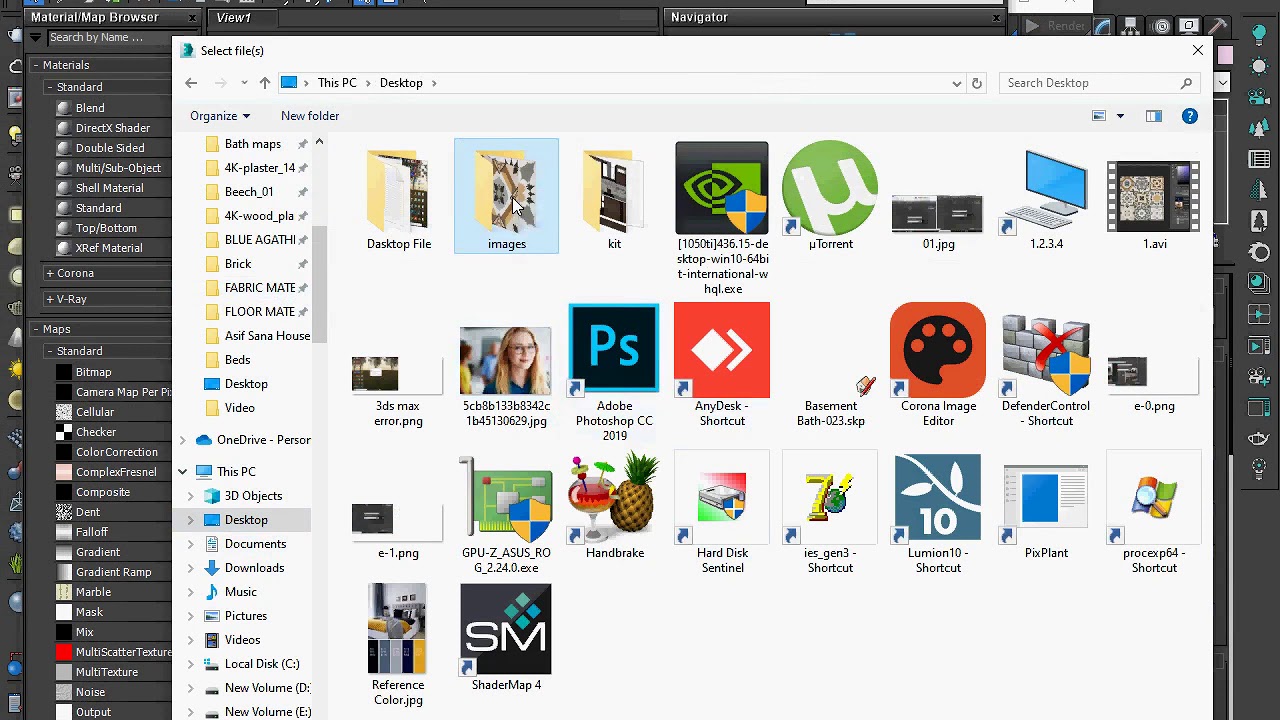Open the Organize dropdown menu
1280x720 pixels.
coord(220,116)
